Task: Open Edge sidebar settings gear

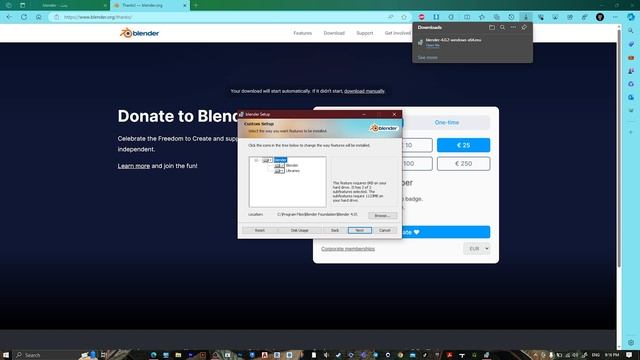Action: [x=631, y=342]
